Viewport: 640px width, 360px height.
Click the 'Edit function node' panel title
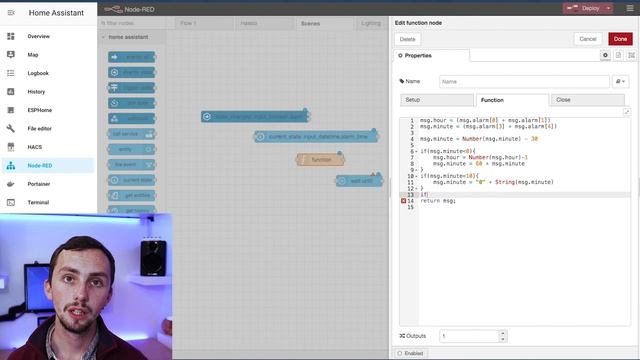coord(418,23)
